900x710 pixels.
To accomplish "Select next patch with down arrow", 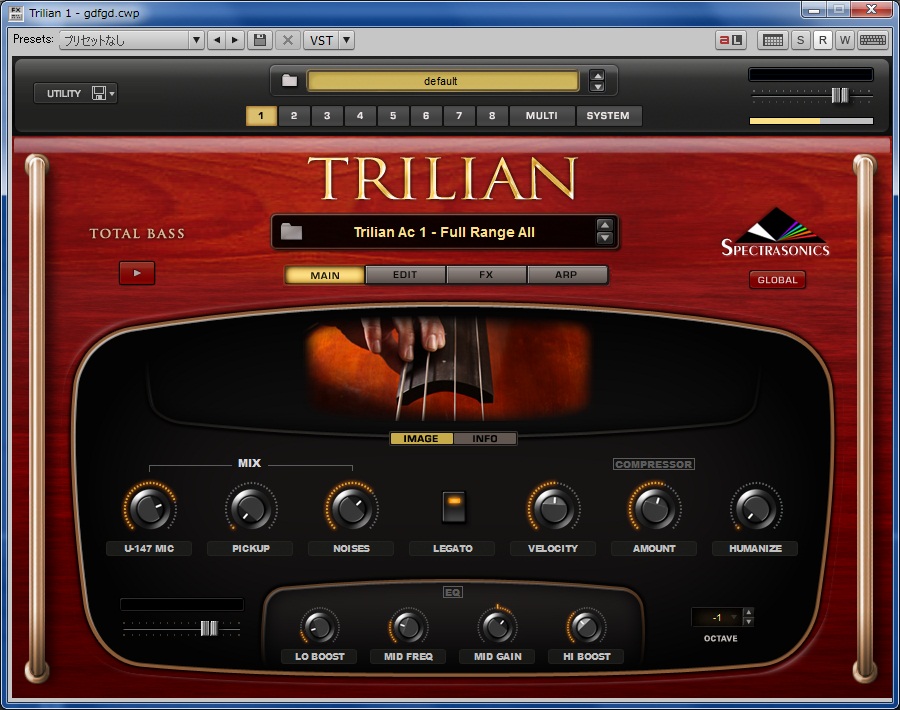I will pyautogui.click(x=604, y=238).
